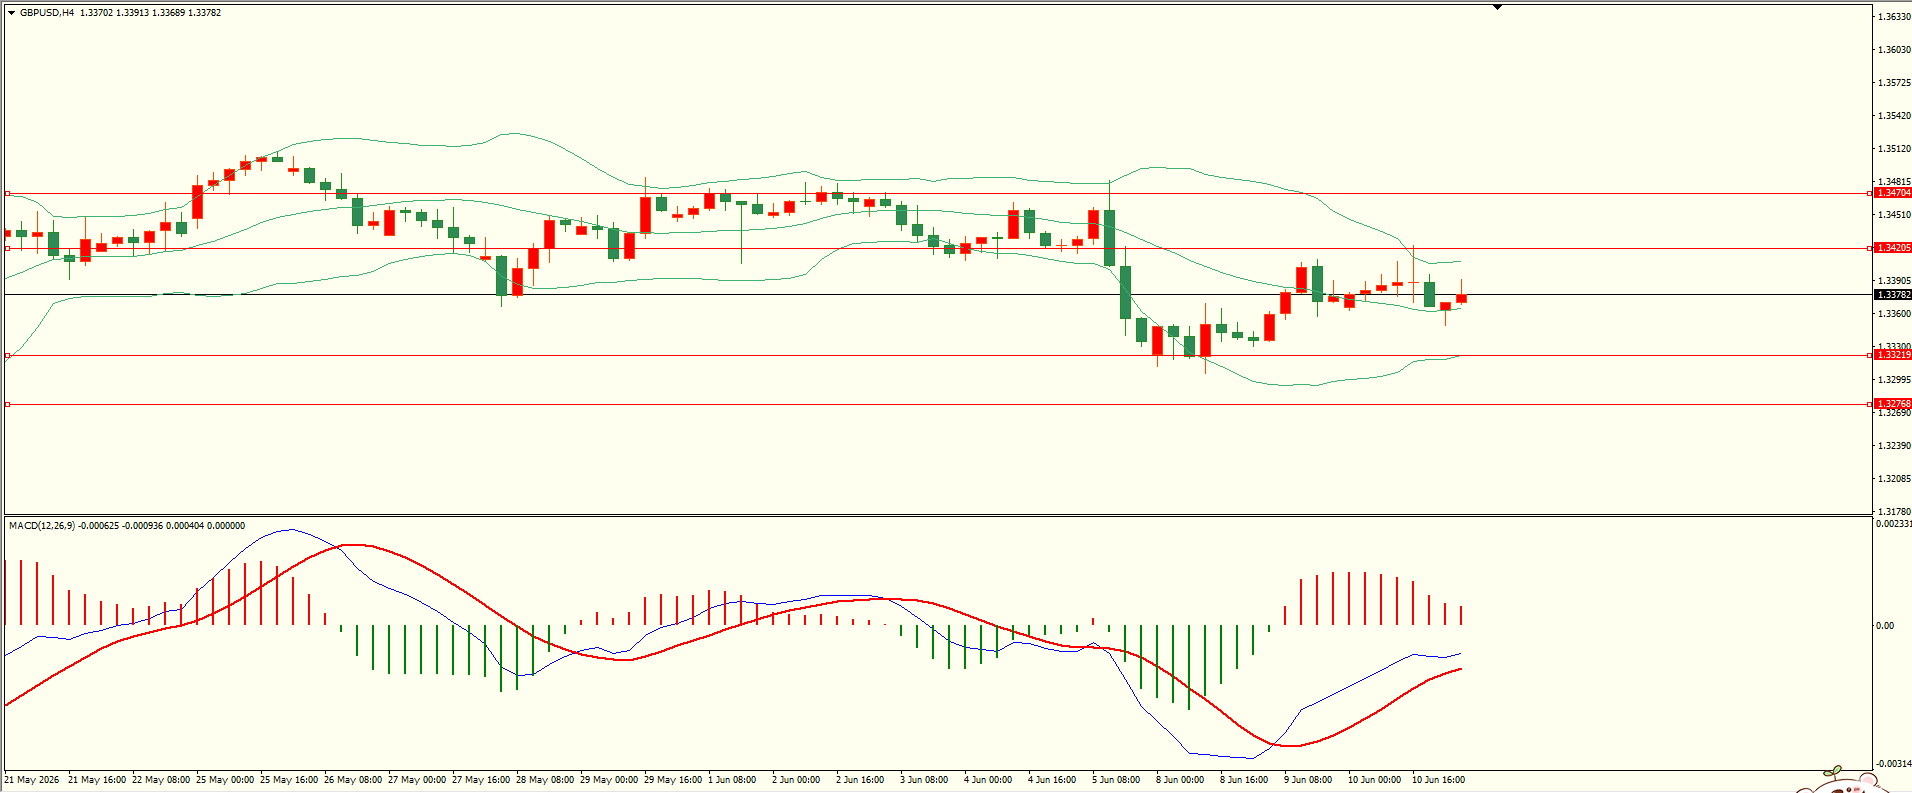Viewport: 1912px width, 793px height.
Task: Click the 2 Jun 16:00 label on time axis
Action: [x=860, y=780]
